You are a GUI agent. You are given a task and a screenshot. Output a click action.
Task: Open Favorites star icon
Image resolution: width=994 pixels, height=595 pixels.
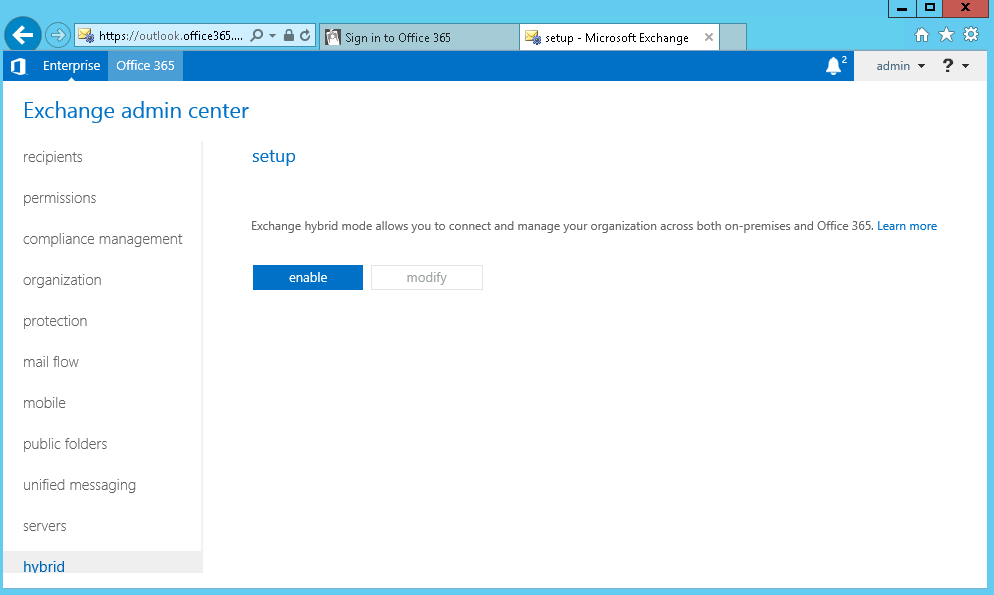coord(946,35)
